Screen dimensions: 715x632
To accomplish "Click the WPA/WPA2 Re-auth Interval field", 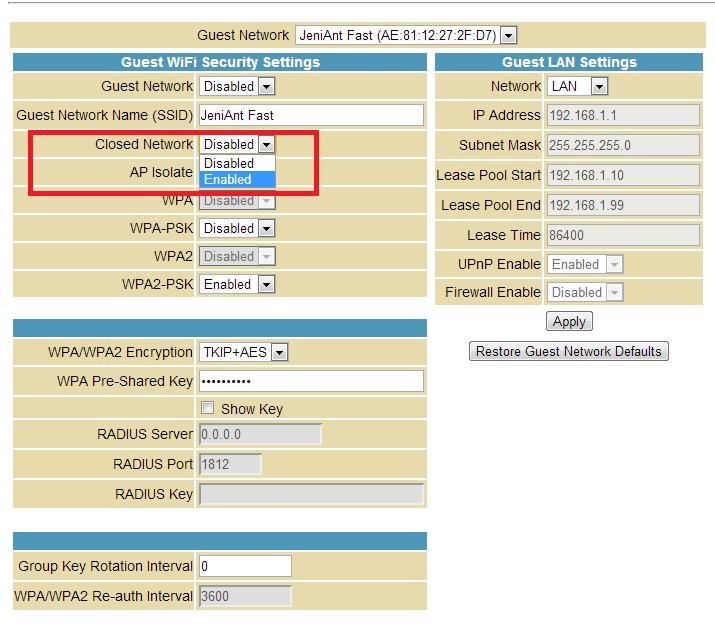I will coord(245,596).
